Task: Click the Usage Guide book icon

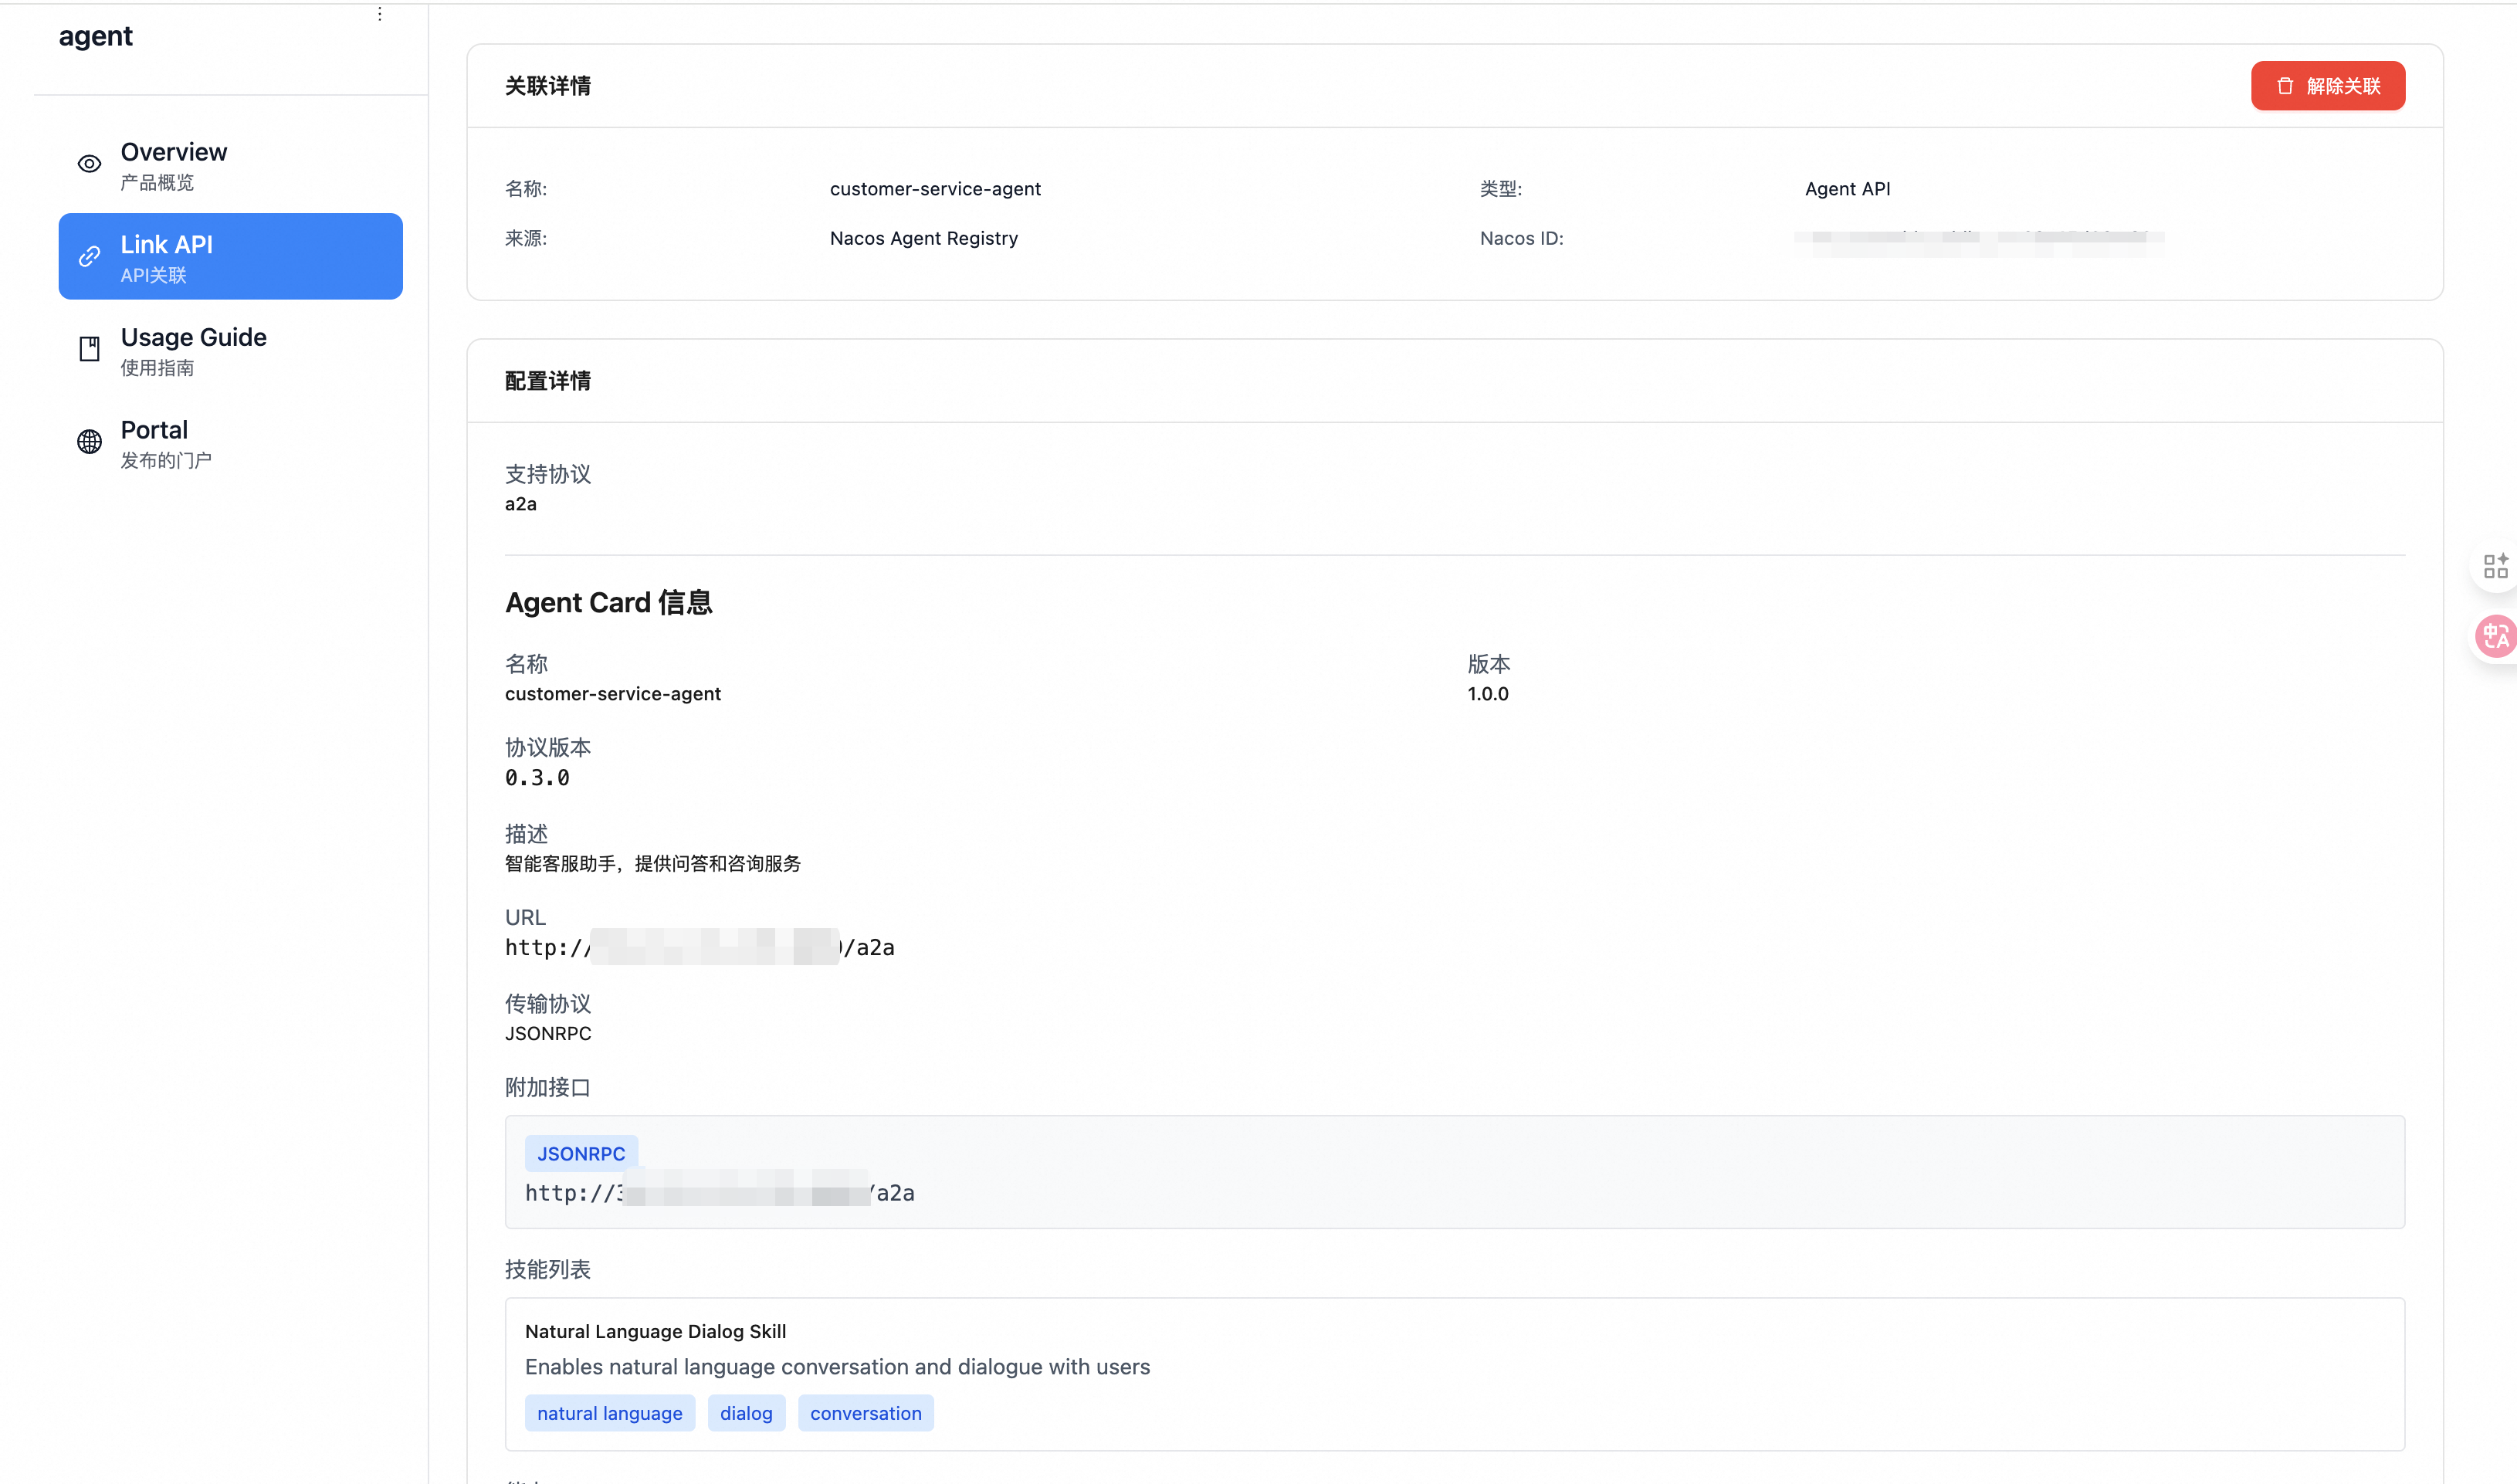Action: [x=89, y=349]
